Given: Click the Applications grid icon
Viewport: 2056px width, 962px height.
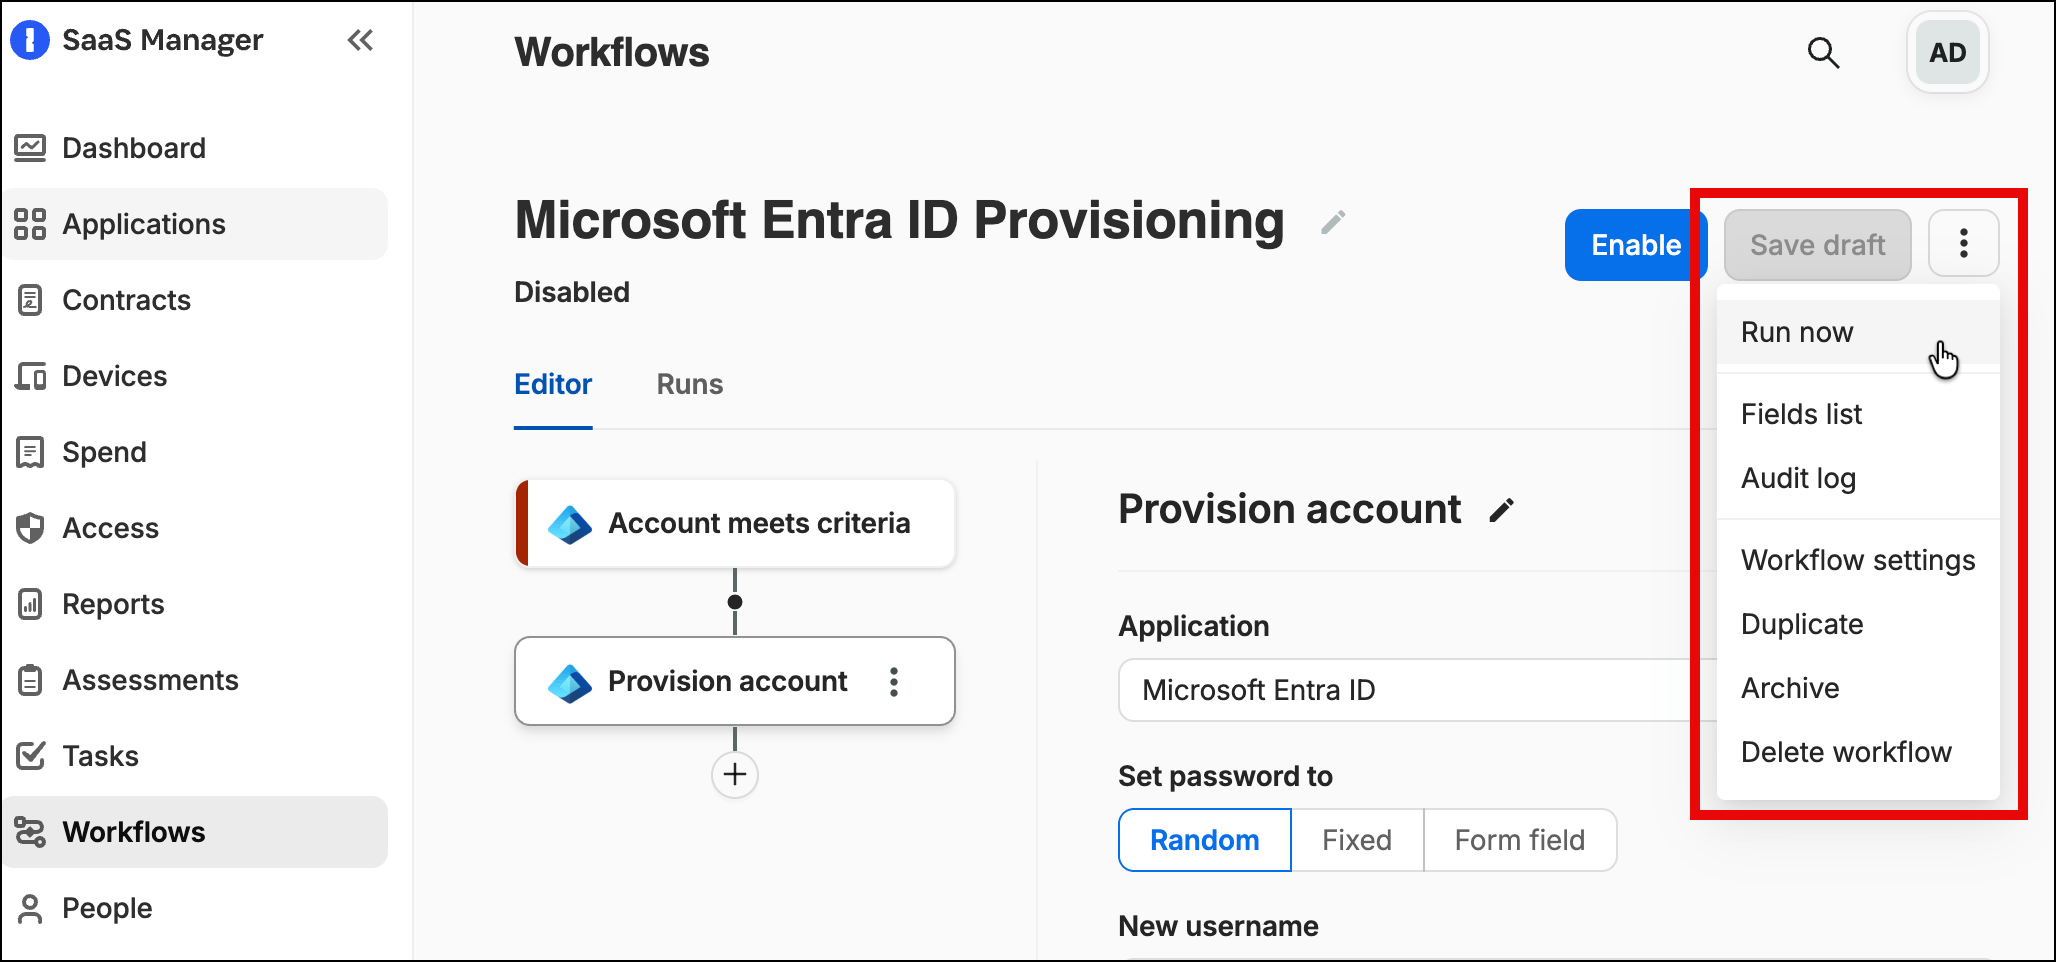Looking at the screenshot, I should tap(30, 224).
